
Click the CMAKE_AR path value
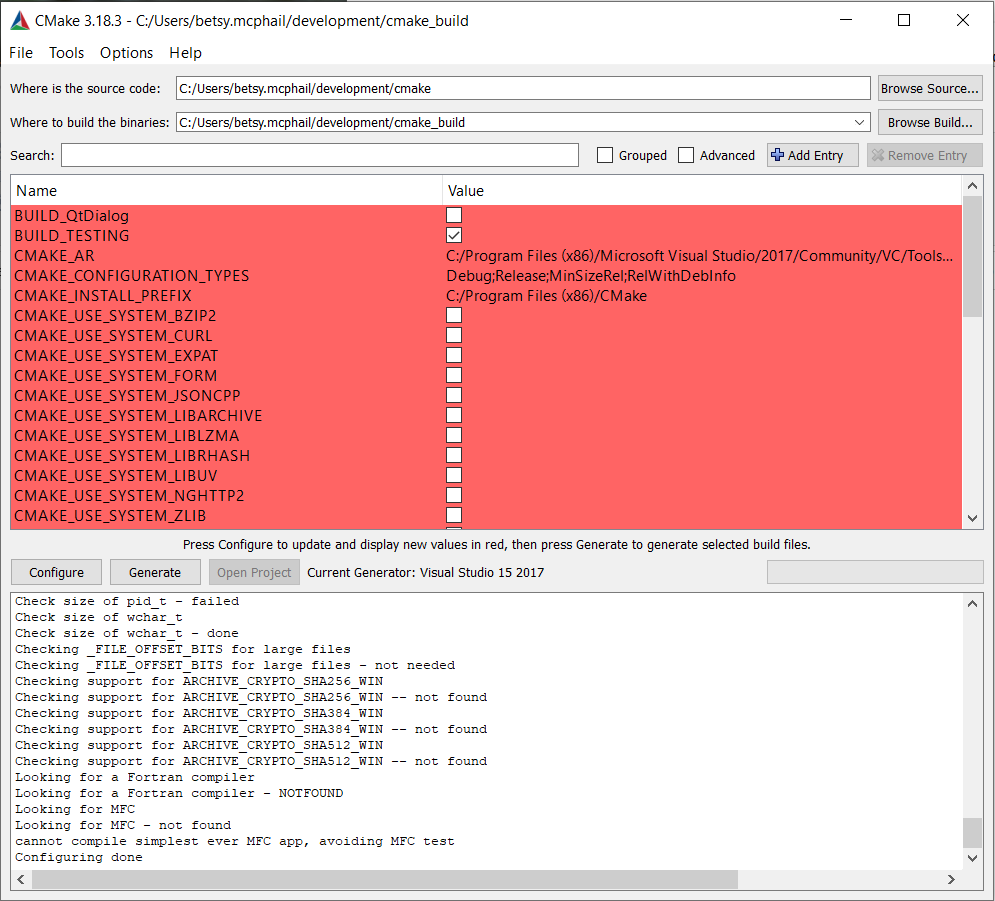click(700, 256)
